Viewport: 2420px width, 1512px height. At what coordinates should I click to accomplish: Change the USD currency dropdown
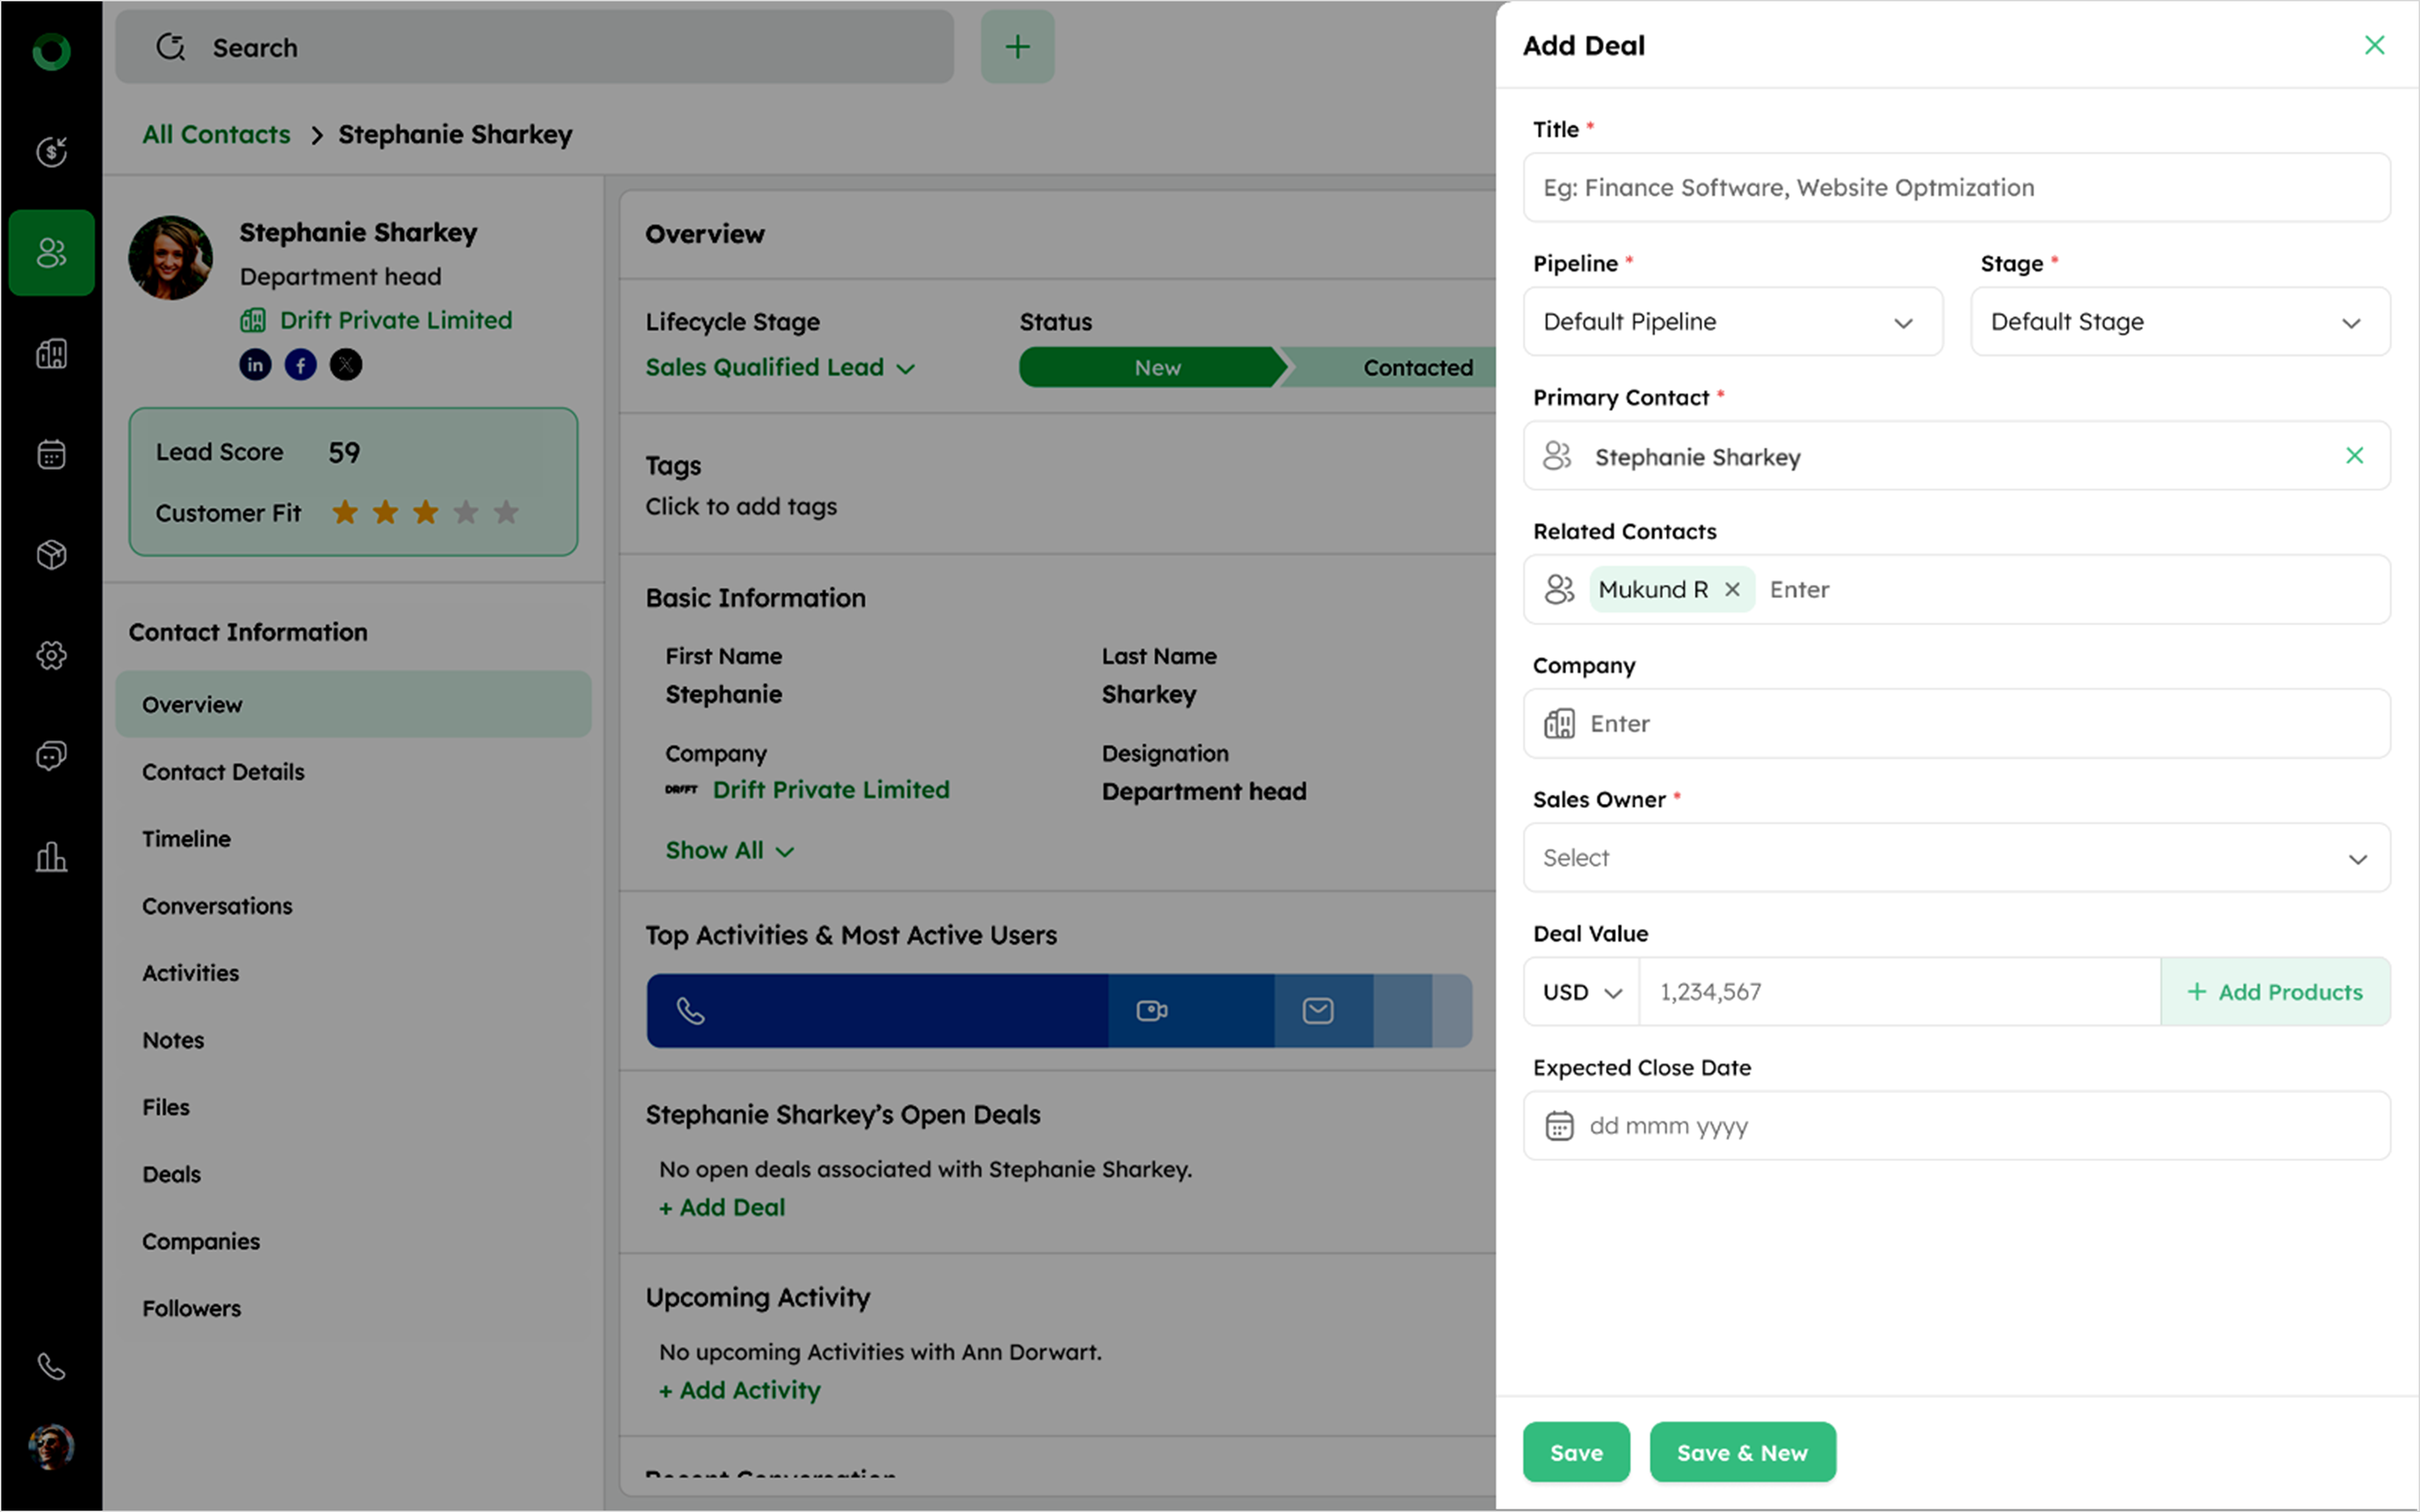coord(1582,992)
